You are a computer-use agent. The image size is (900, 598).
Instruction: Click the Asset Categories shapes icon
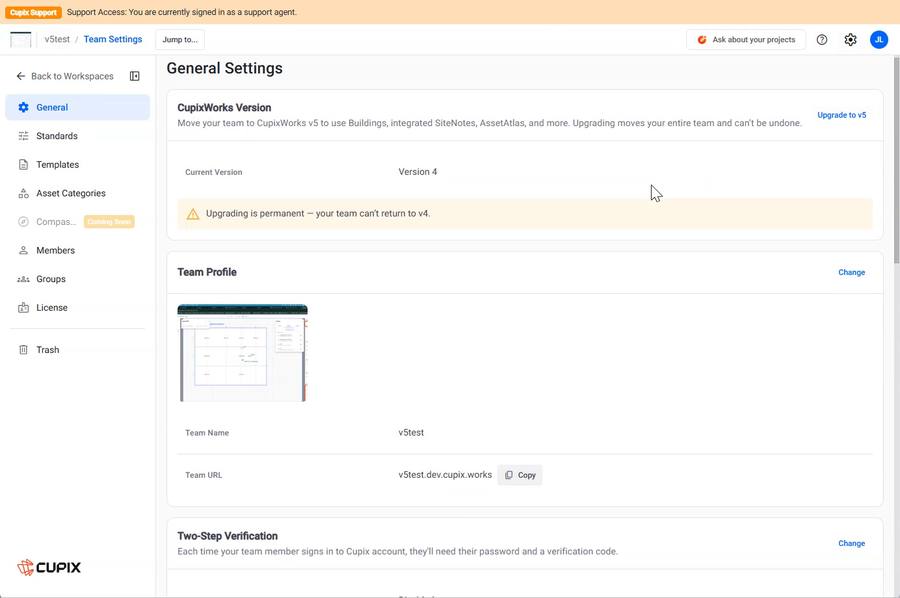24,193
